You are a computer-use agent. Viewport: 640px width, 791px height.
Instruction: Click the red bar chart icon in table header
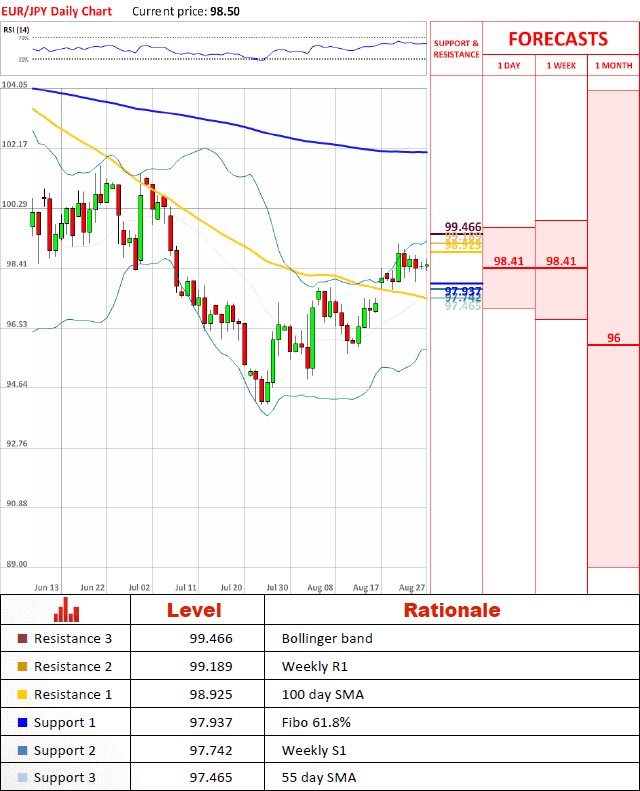pos(66,610)
